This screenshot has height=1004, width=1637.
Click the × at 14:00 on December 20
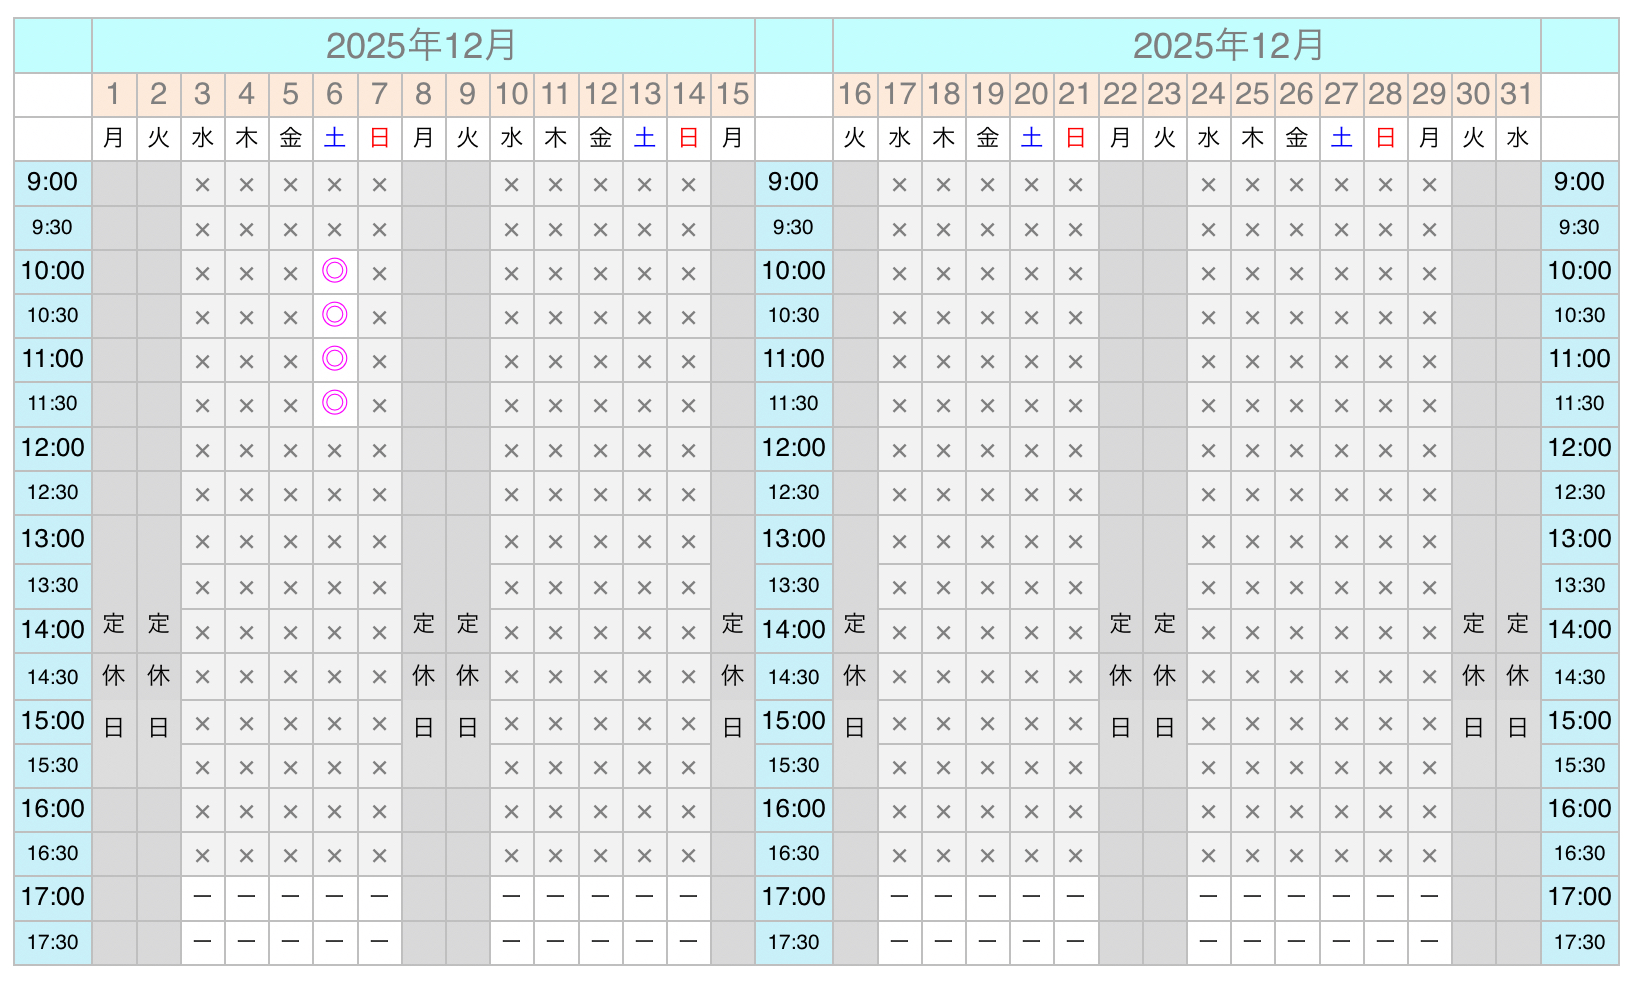tap(1031, 632)
